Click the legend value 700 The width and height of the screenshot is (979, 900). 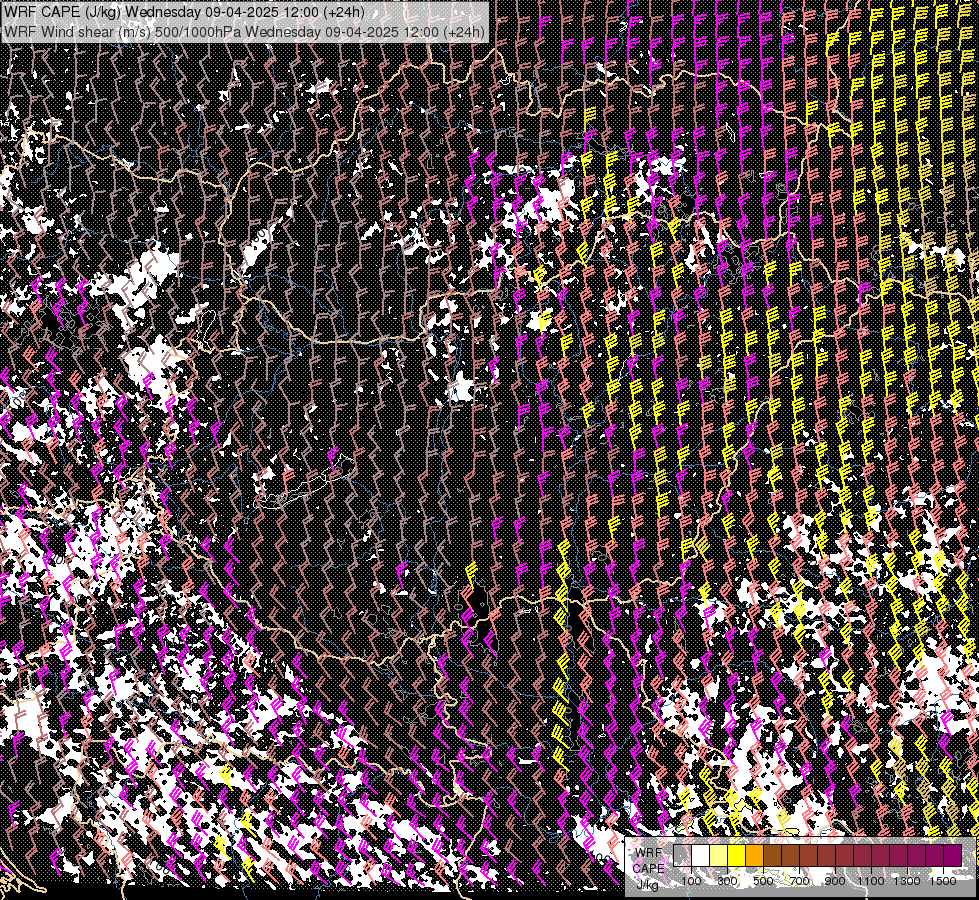click(799, 881)
